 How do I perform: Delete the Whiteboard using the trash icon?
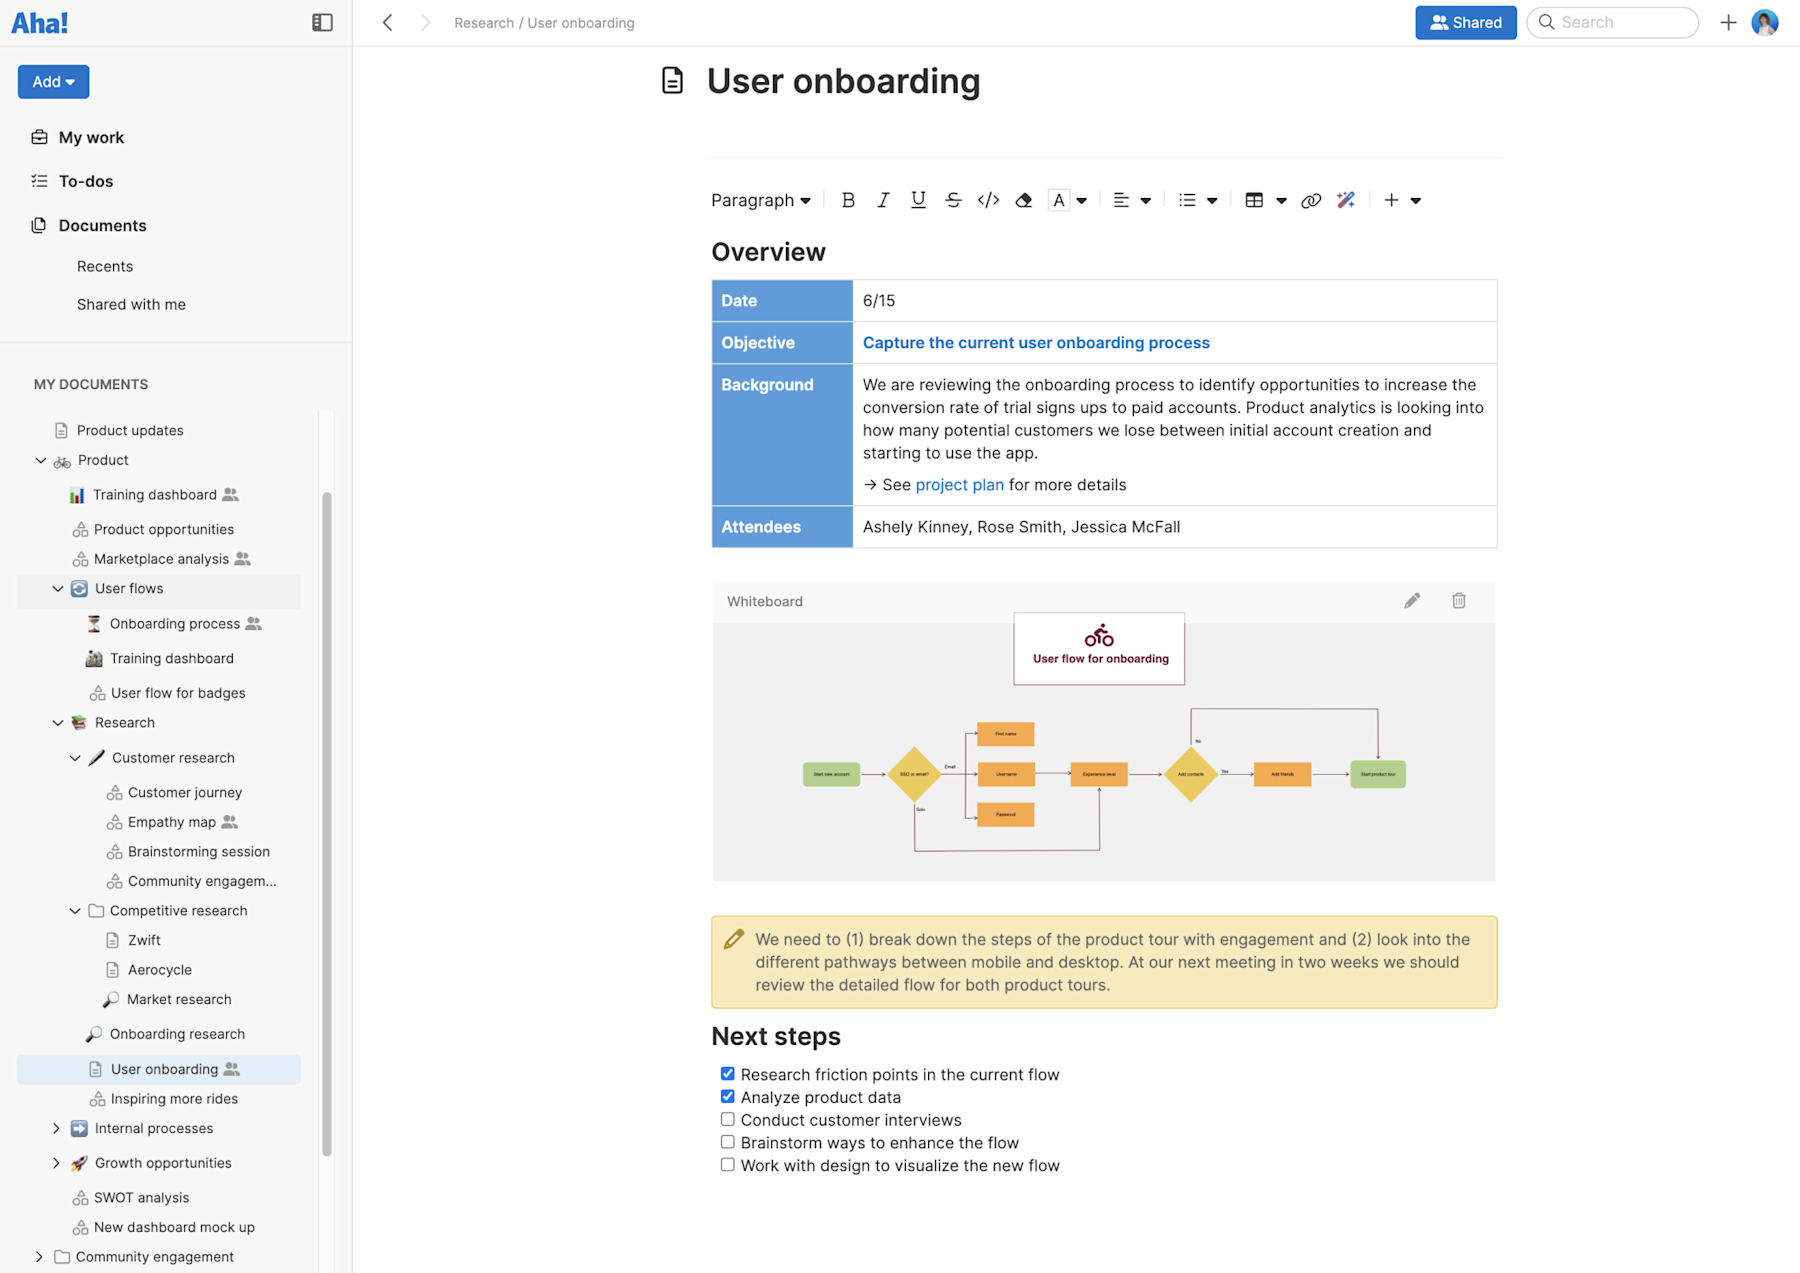[1459, 601]
